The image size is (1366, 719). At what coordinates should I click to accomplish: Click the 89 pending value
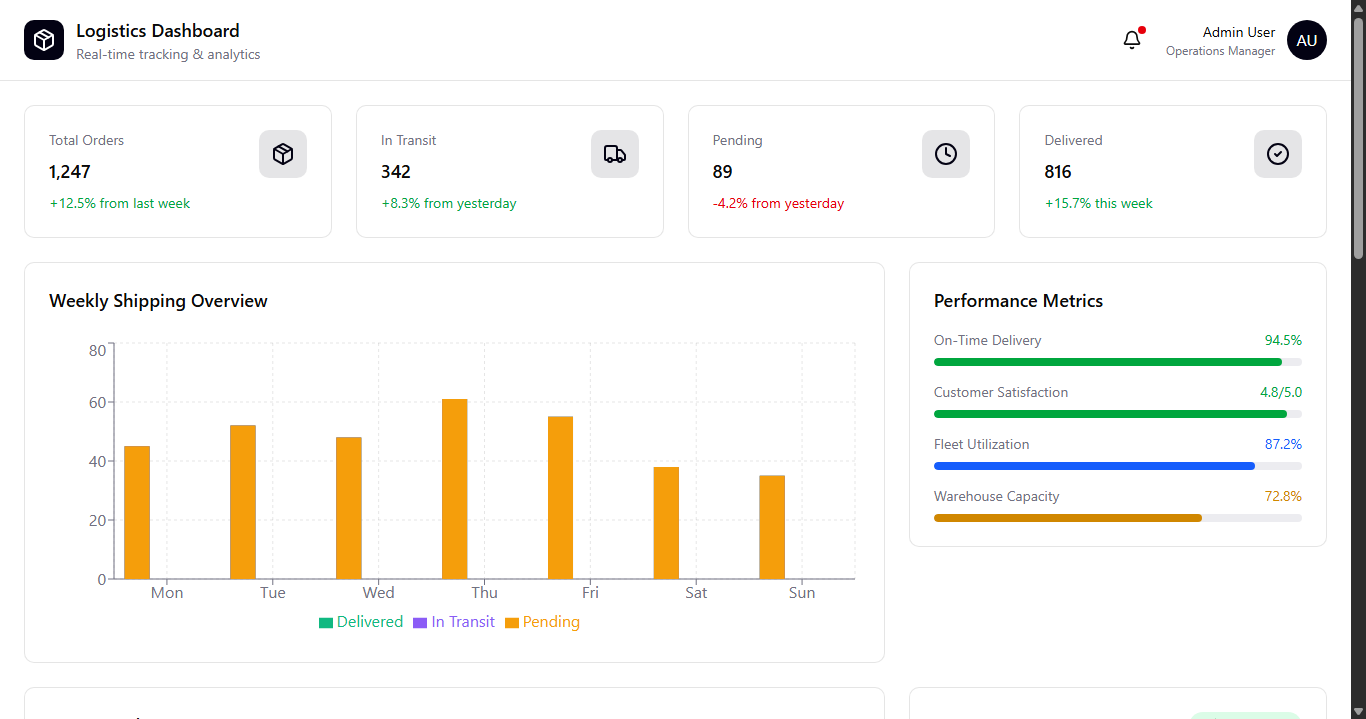pos(723,172)
